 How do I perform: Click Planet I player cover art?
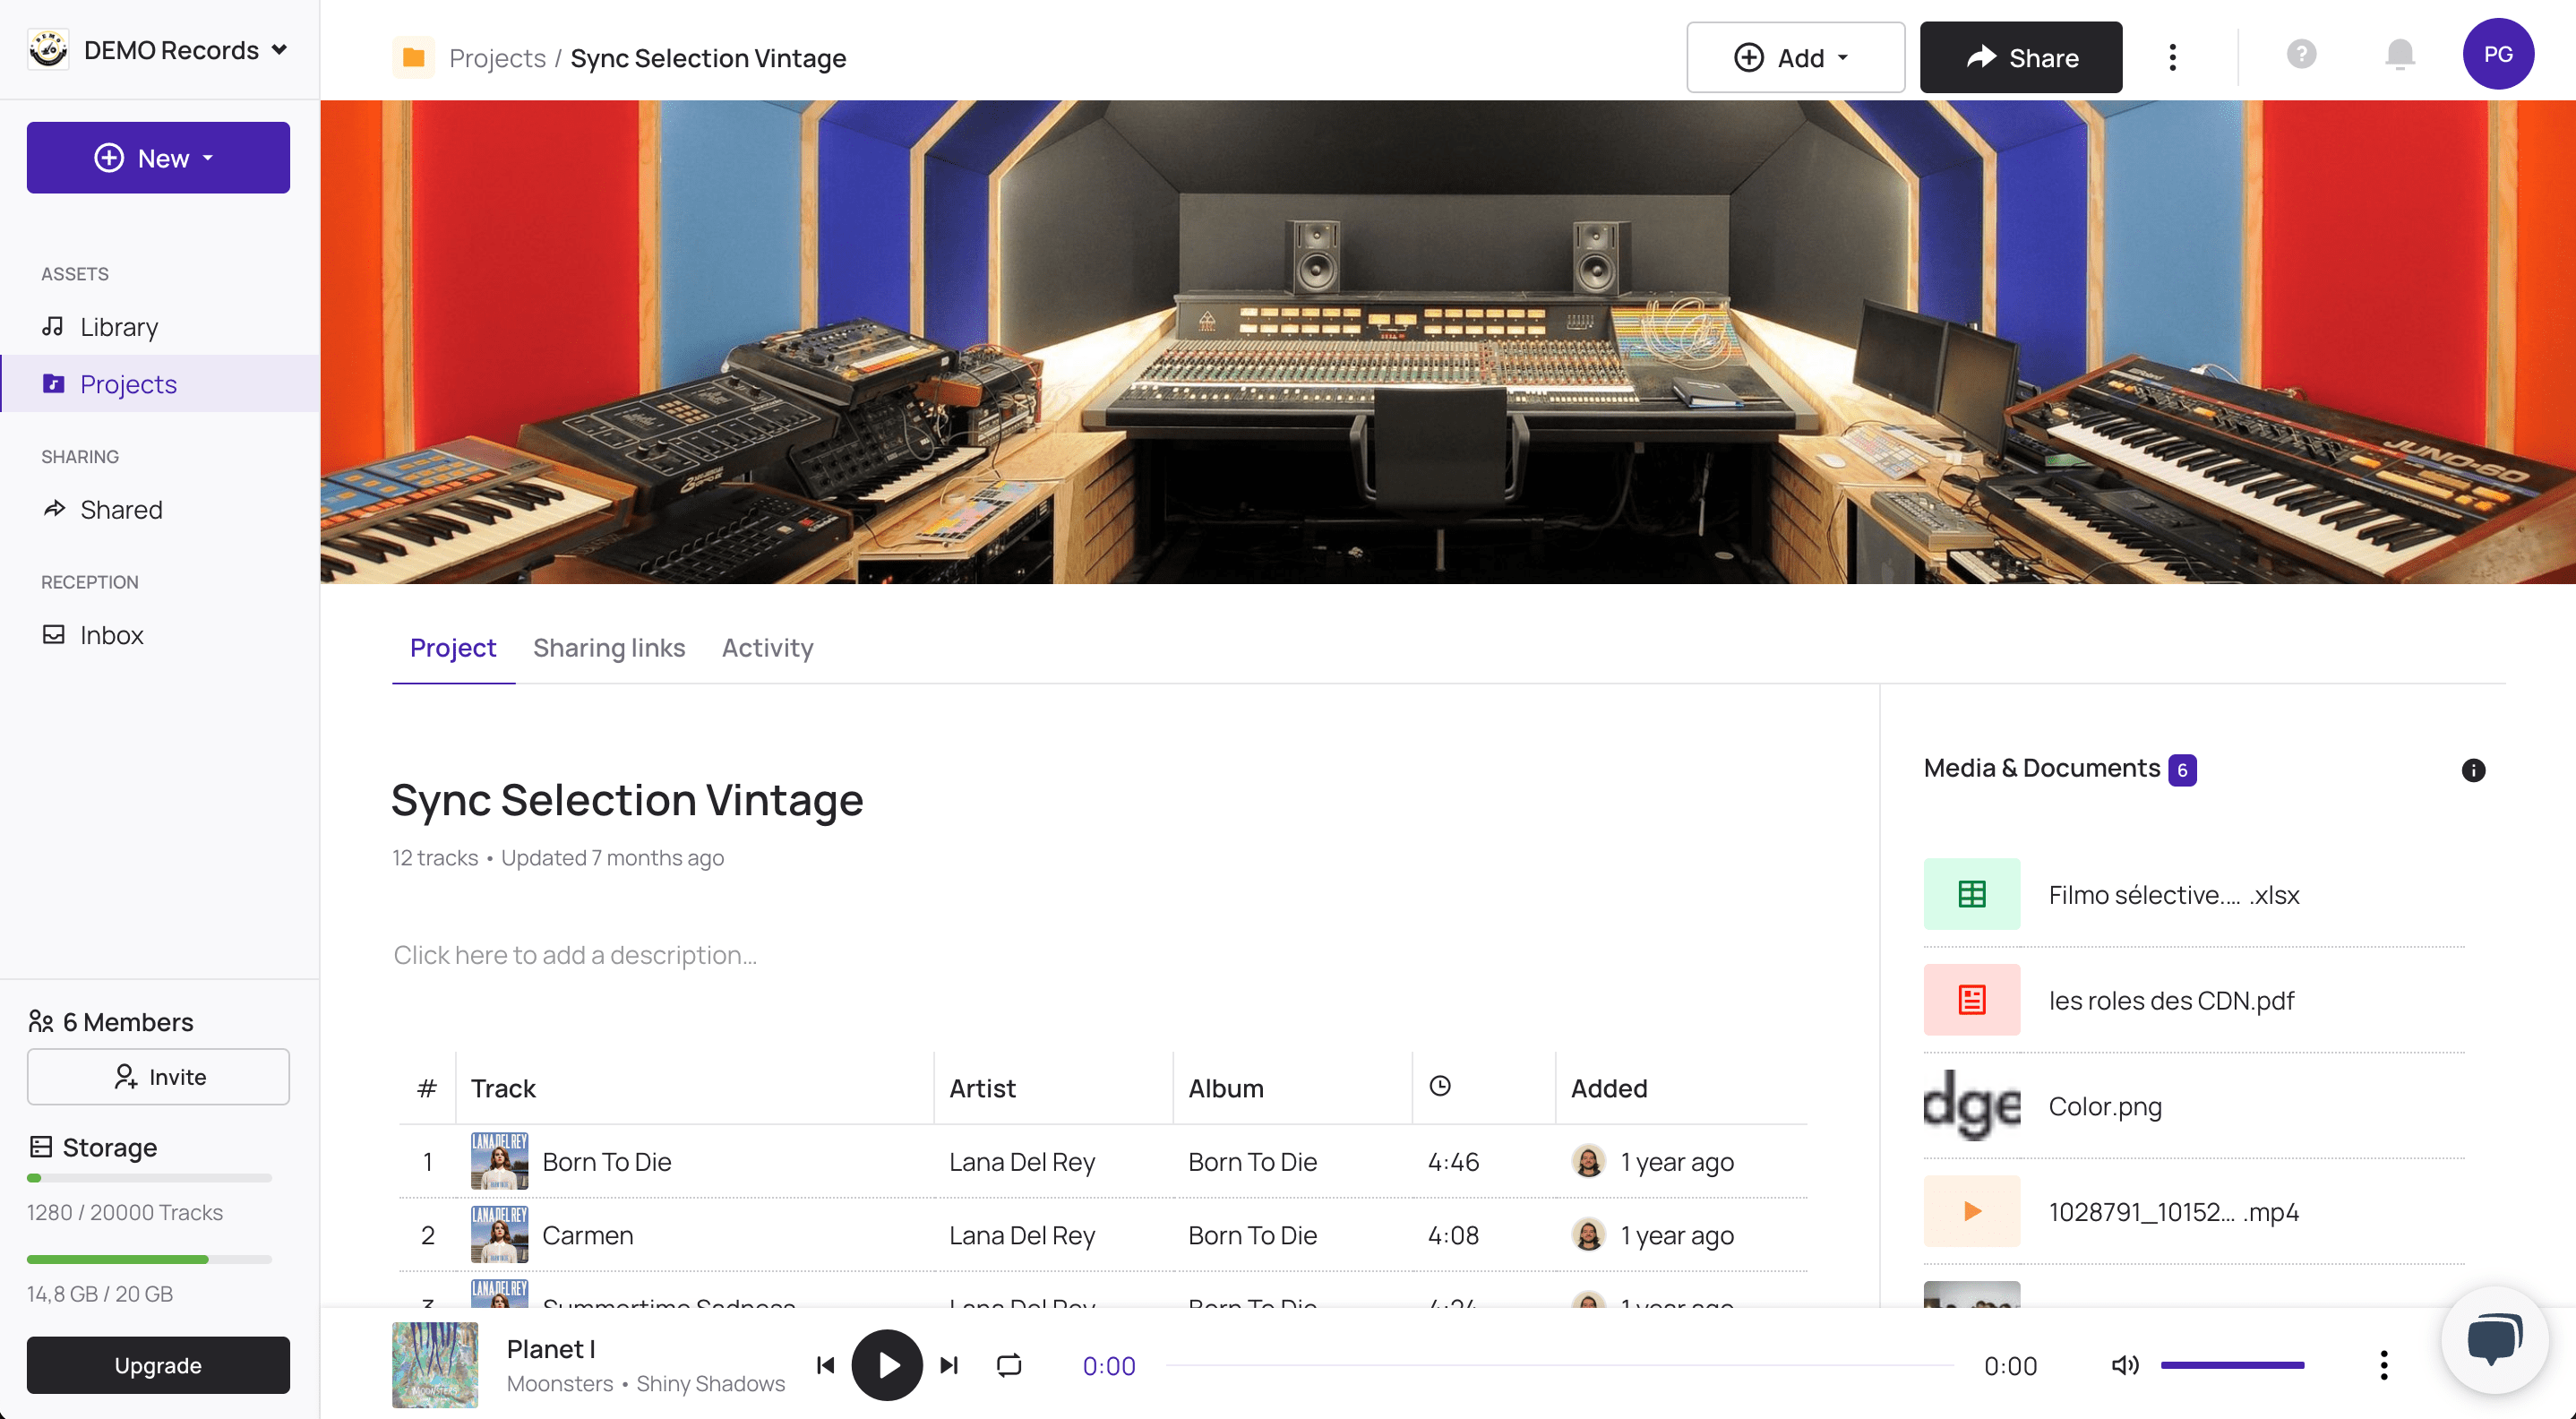point(435,1365)
